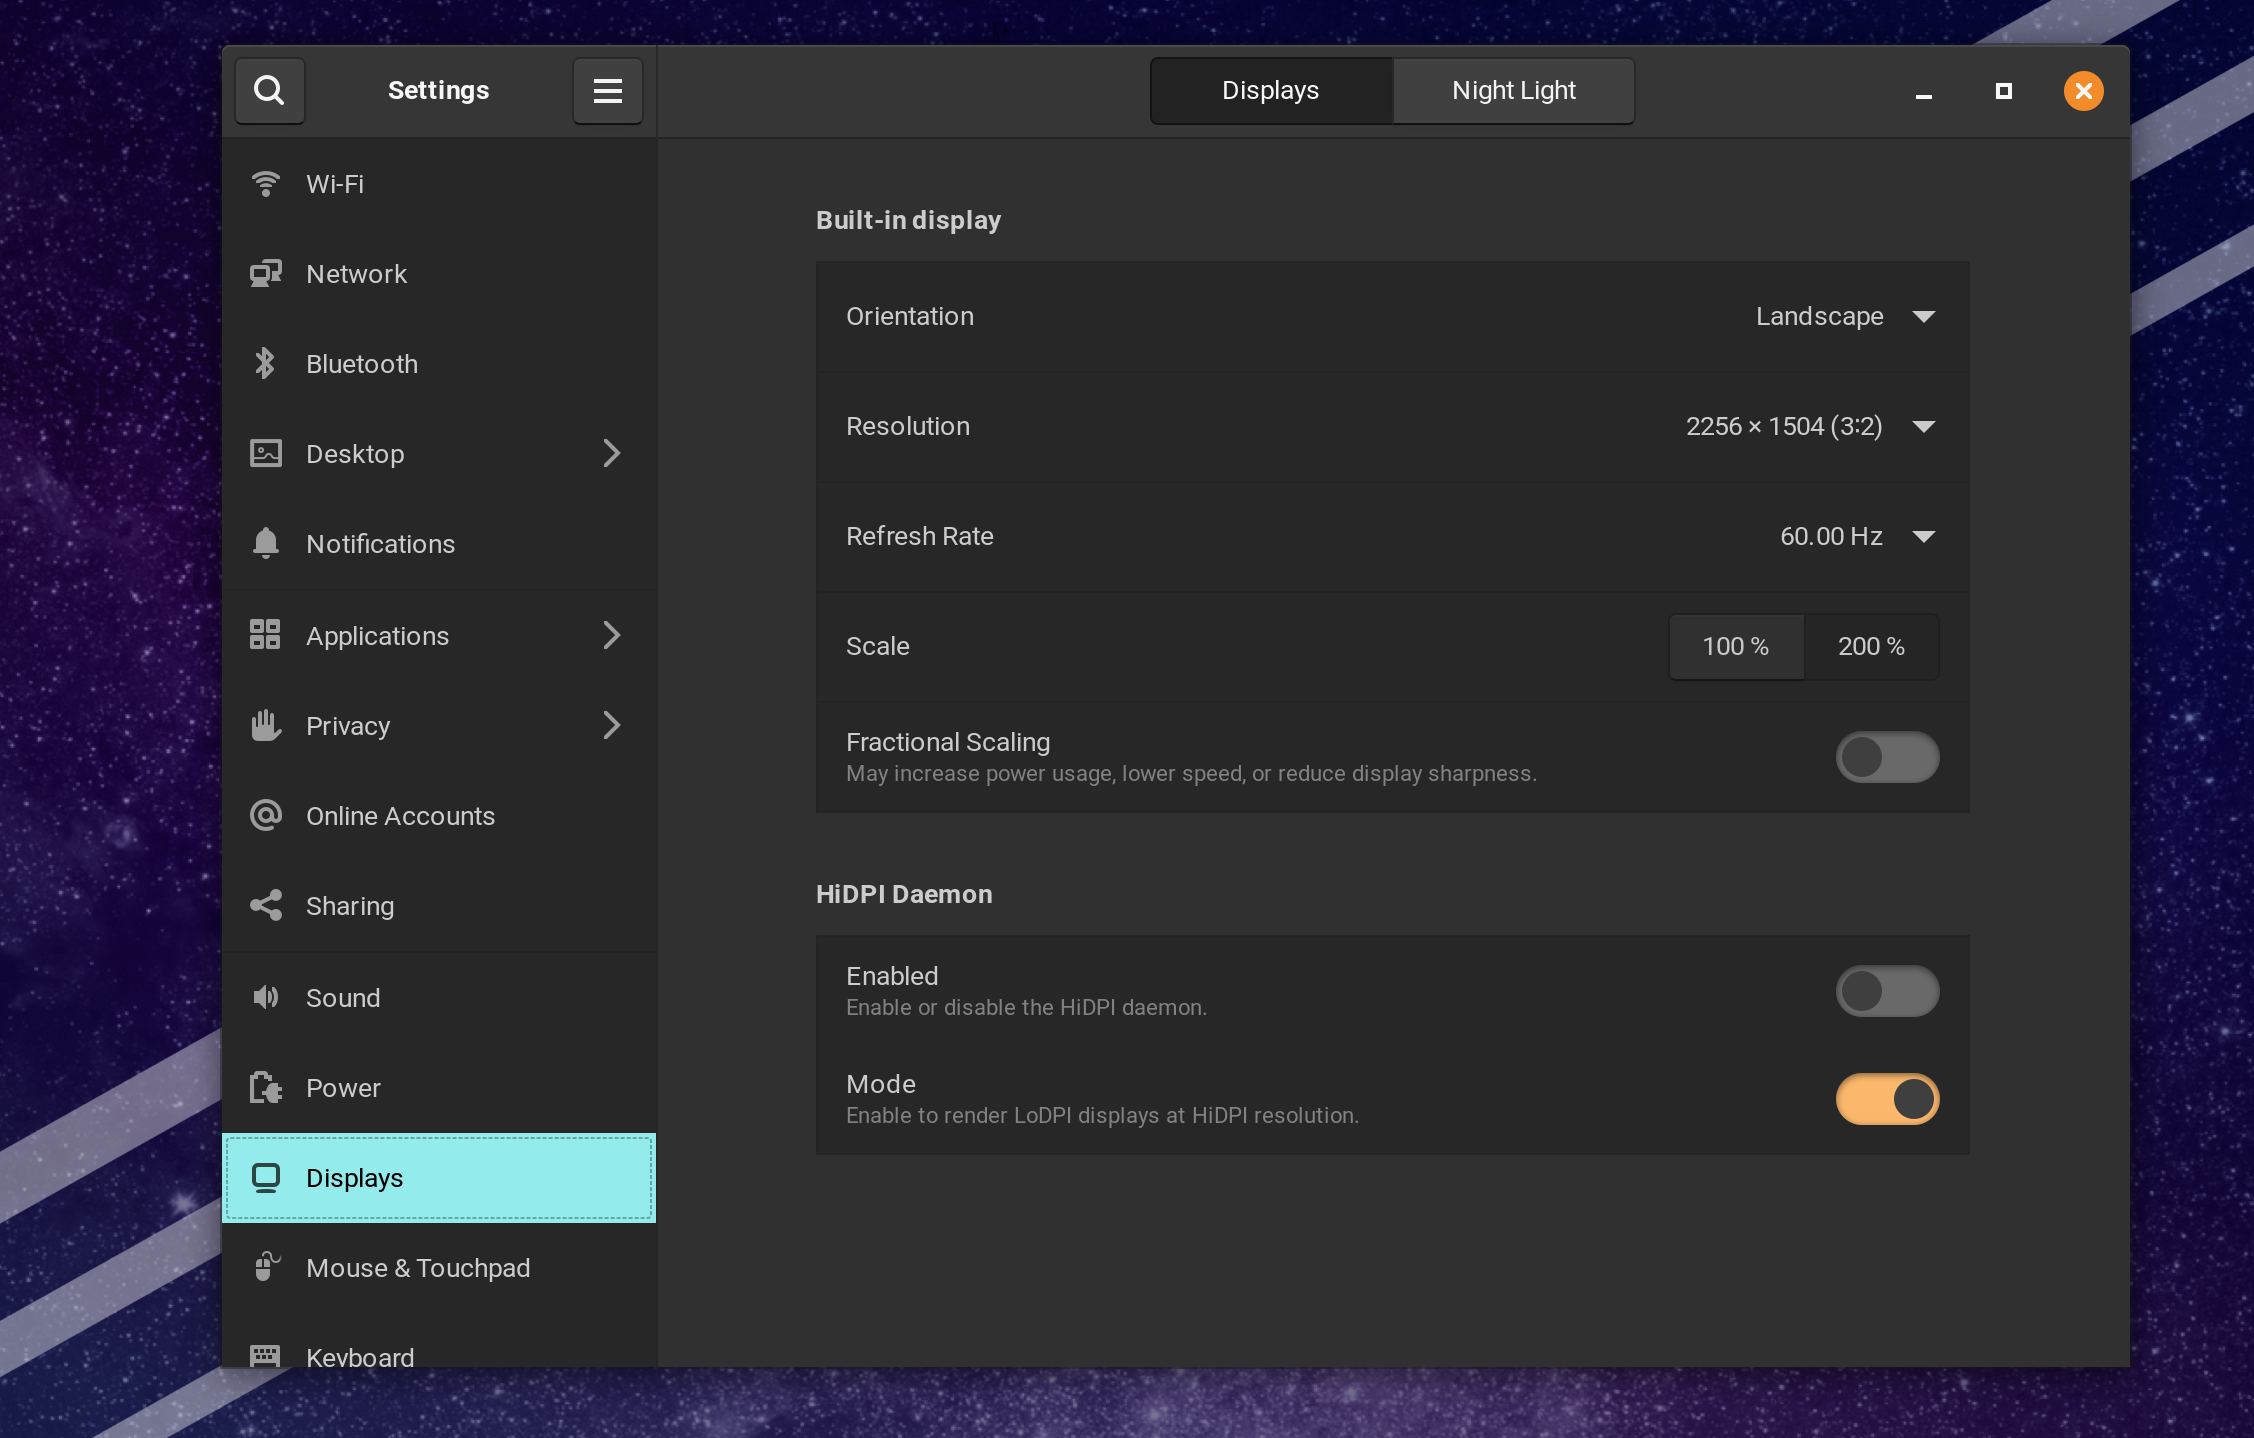Switch to the Night Light tab
Image resolution: width=2254 pixels, height=1438 pixels.
click(x=1513, y=91)
